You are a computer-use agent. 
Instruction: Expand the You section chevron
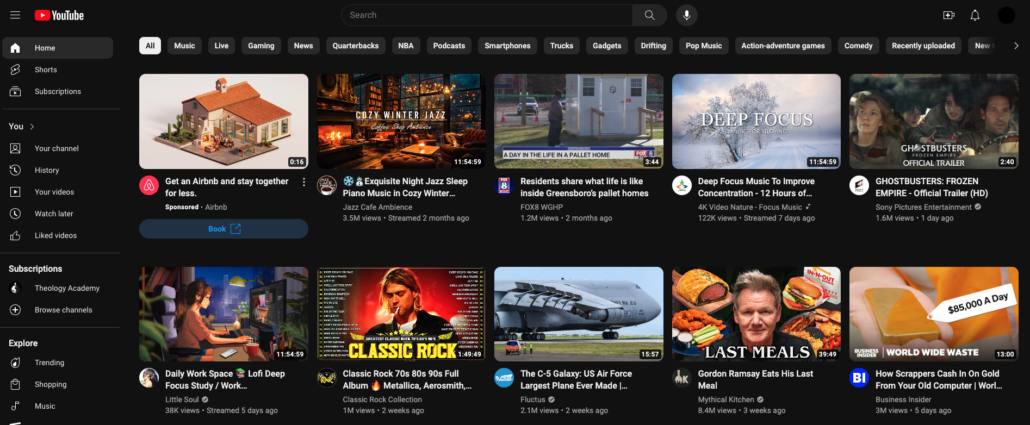pyautogui.click(x=32, y=127)
